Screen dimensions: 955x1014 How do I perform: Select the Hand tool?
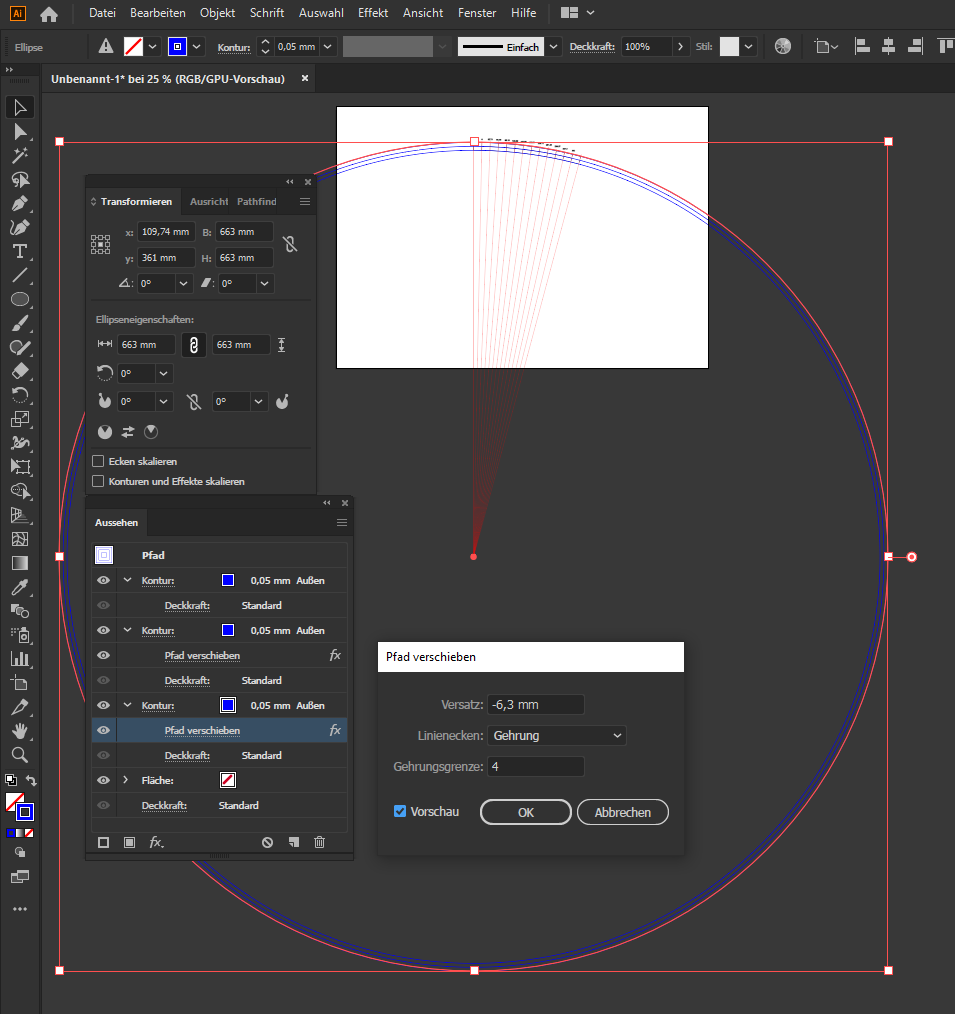point(18,731)
